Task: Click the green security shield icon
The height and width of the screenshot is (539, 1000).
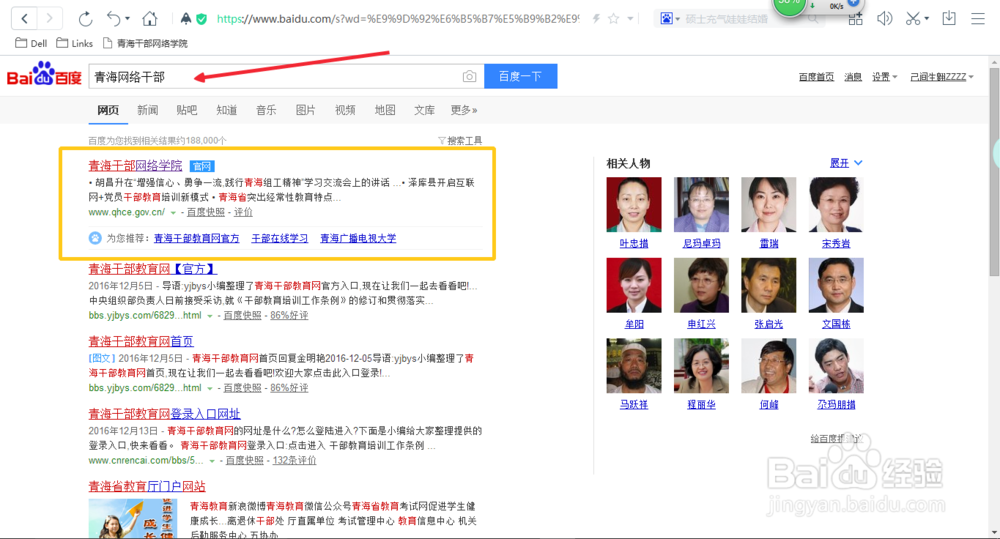Action: tap(202, 19)
